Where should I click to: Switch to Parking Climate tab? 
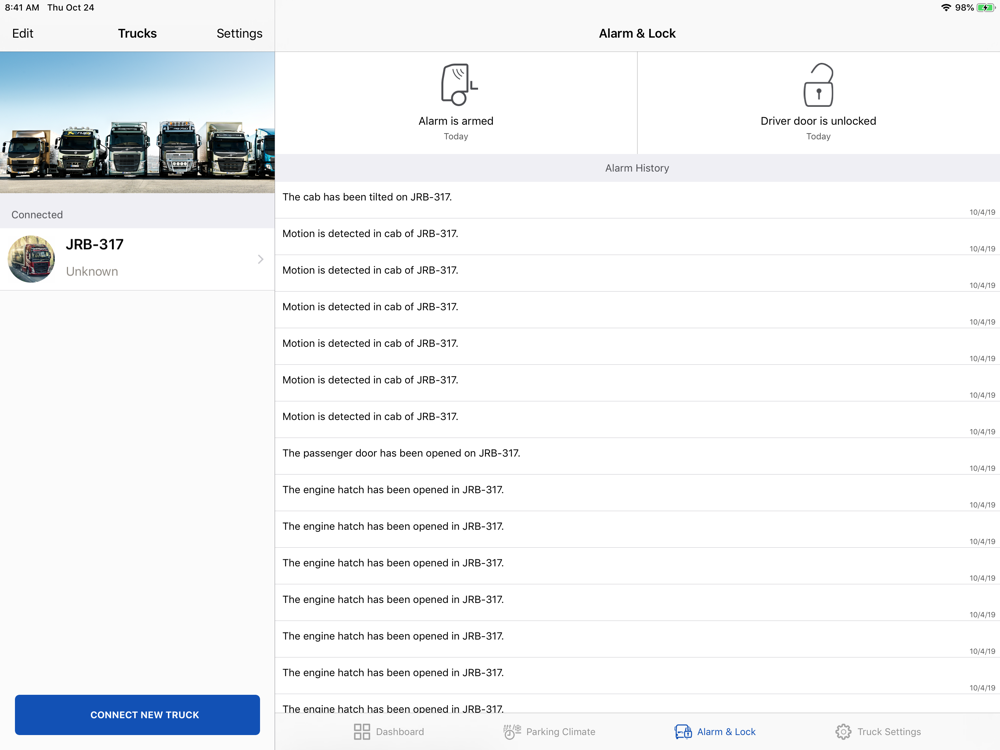[560, 732]
